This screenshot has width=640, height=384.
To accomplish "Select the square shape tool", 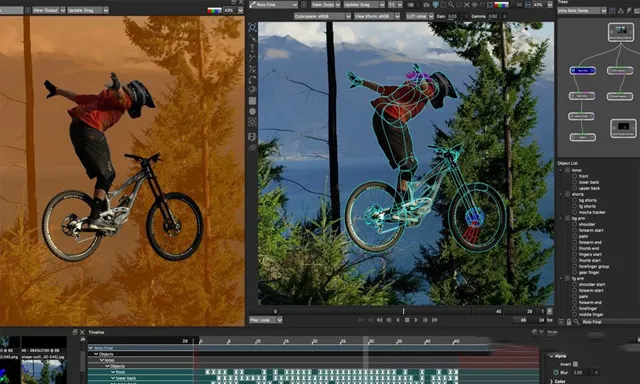I will (x=253, y=100).
